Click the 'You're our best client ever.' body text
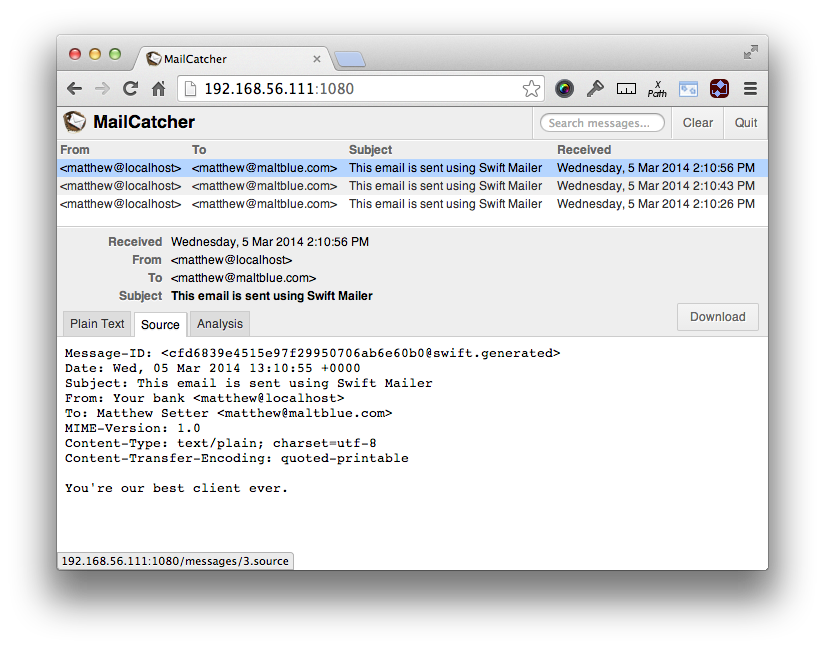This screenshot has height=649, width=825. 176,488
